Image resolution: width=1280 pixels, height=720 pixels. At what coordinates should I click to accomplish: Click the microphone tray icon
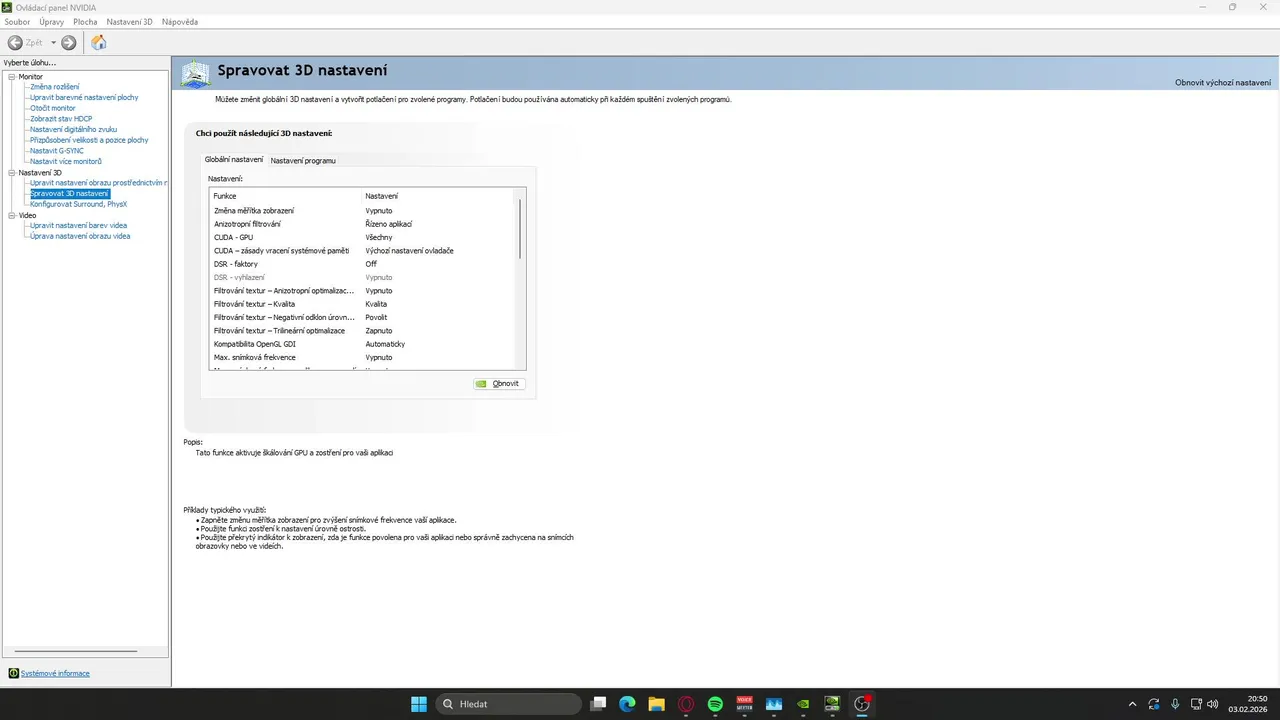pyautogui.click(x=1175, y=704)
